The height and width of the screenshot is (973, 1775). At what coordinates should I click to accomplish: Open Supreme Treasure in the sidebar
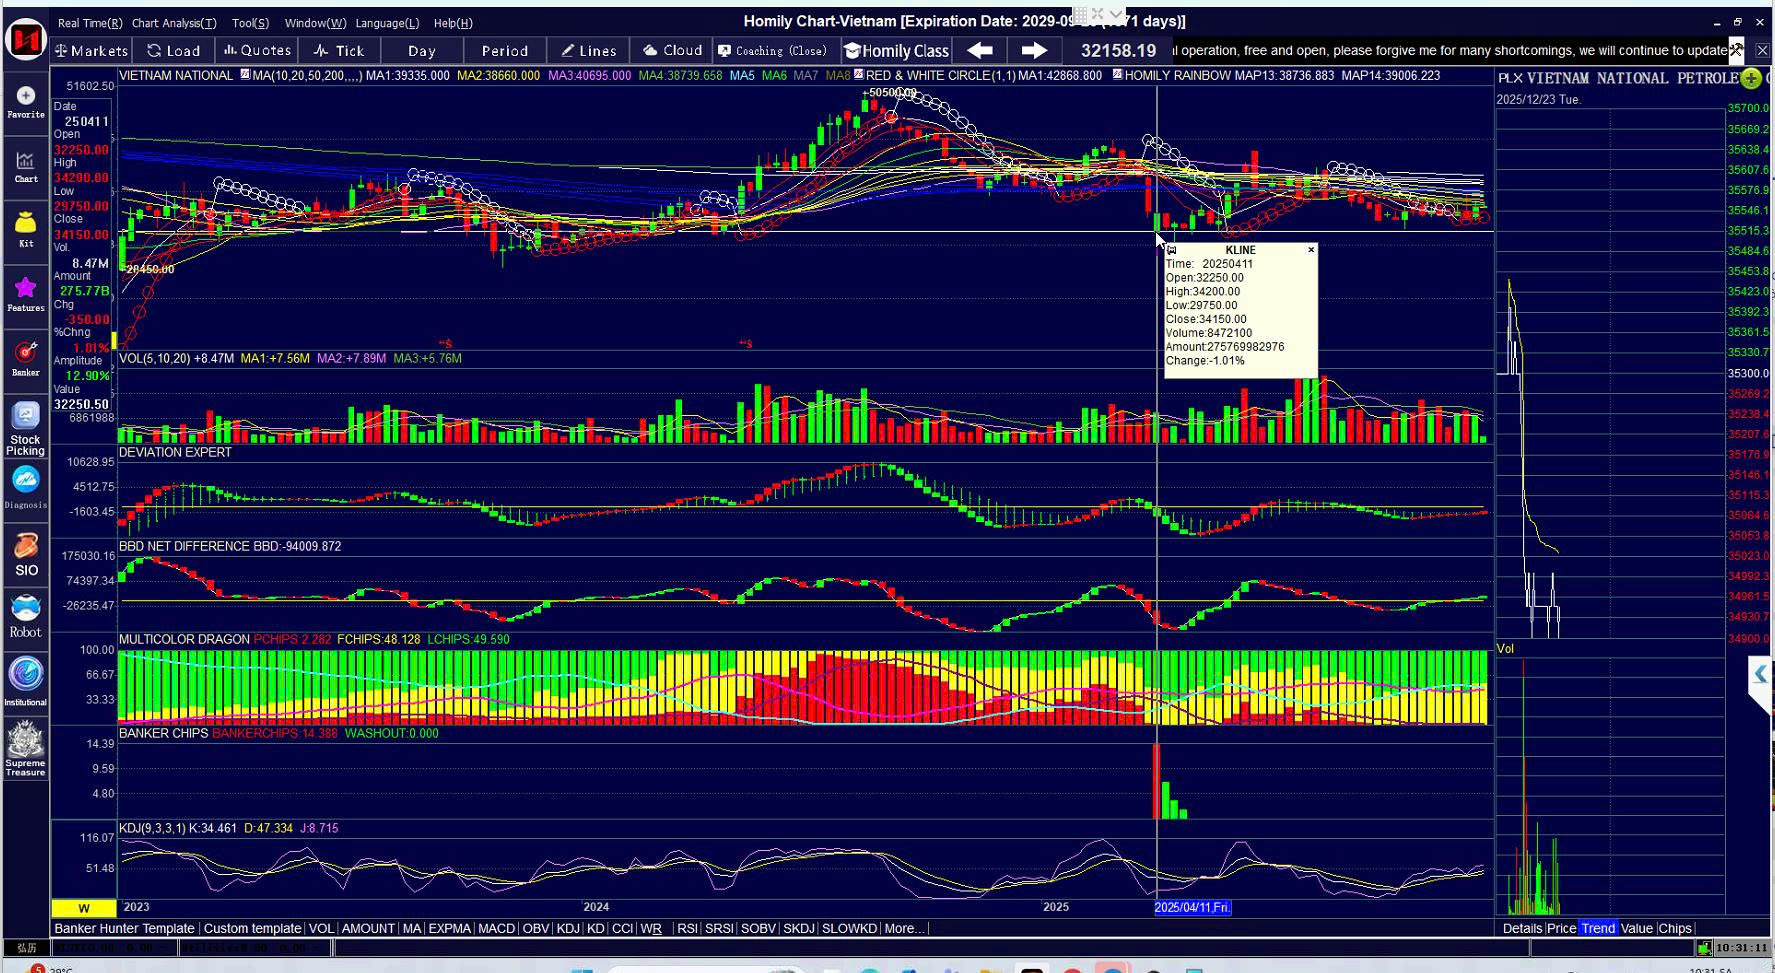tap(25, 750)
